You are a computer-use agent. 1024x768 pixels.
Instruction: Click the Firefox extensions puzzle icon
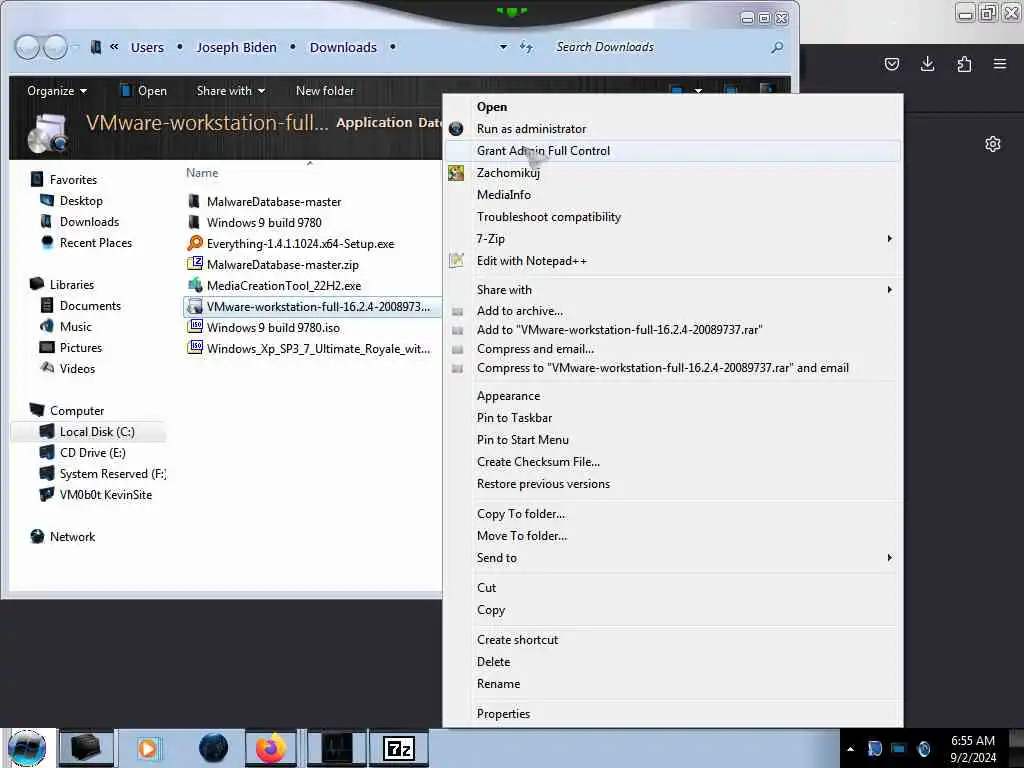[964, 63]
